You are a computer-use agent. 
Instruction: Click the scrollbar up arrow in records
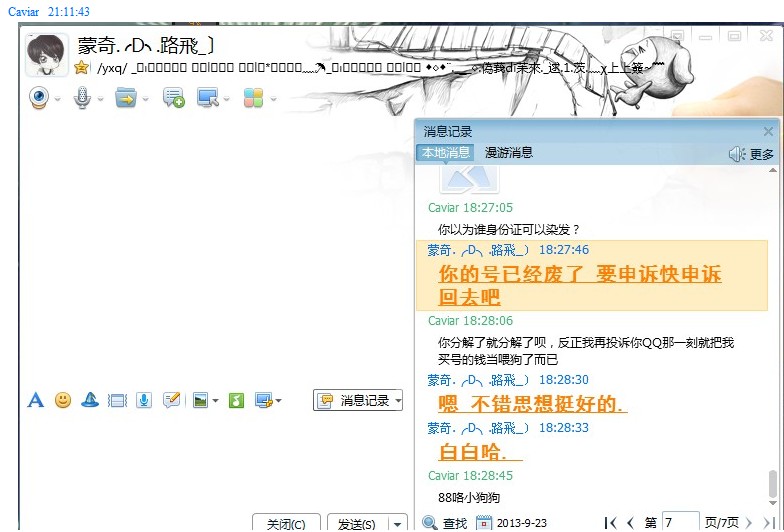pos(773,170)
